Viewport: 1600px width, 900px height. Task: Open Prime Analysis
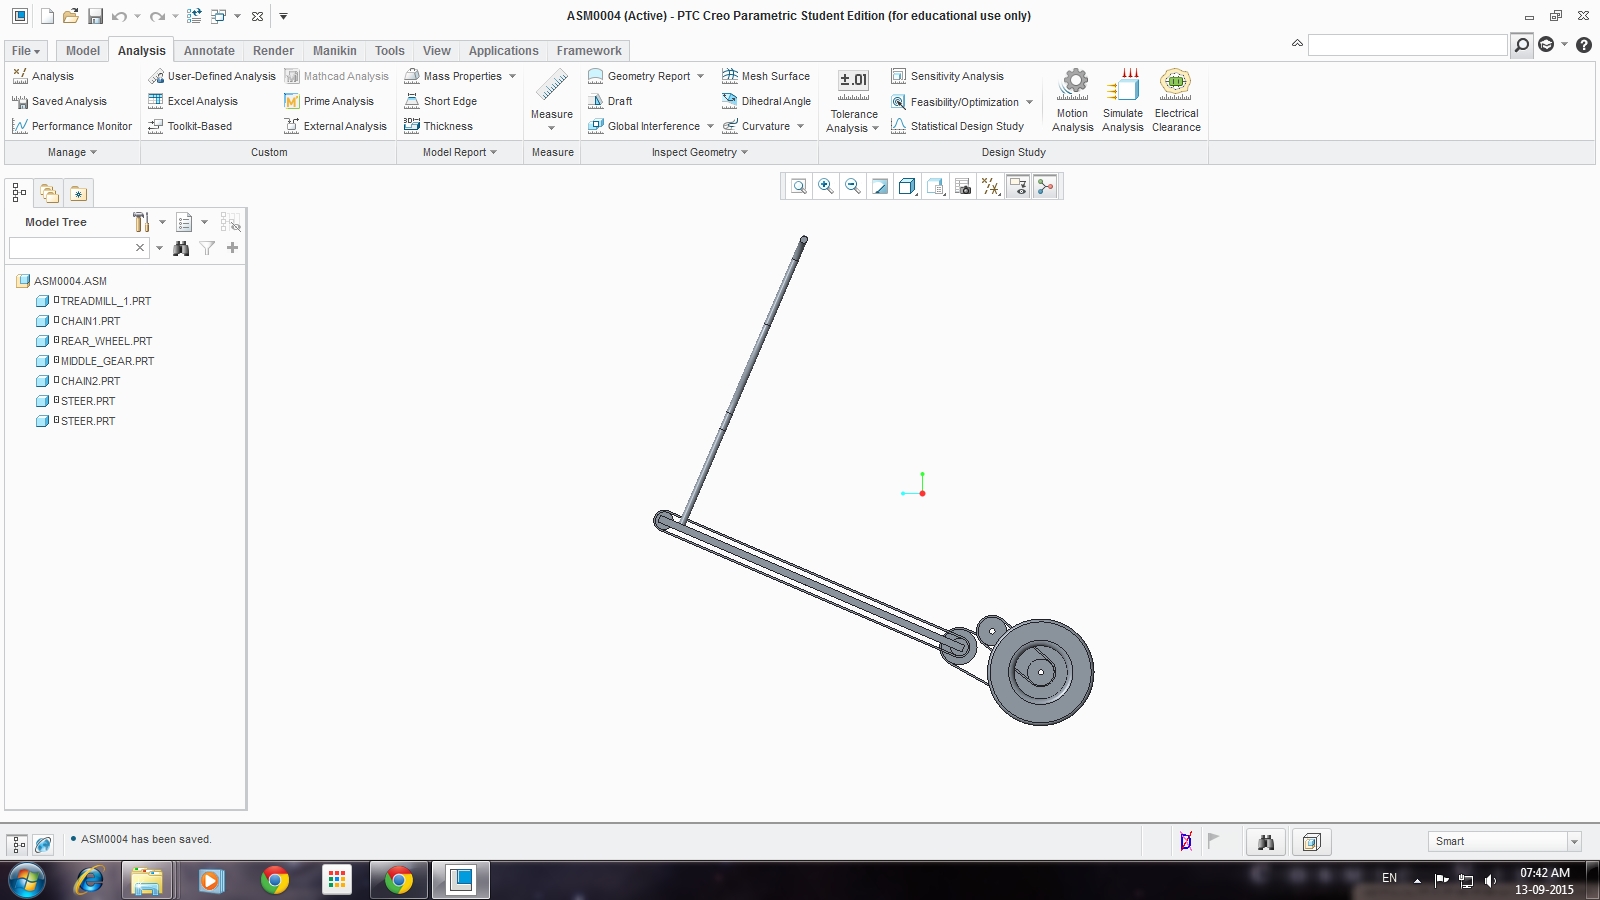pos(329,101)
